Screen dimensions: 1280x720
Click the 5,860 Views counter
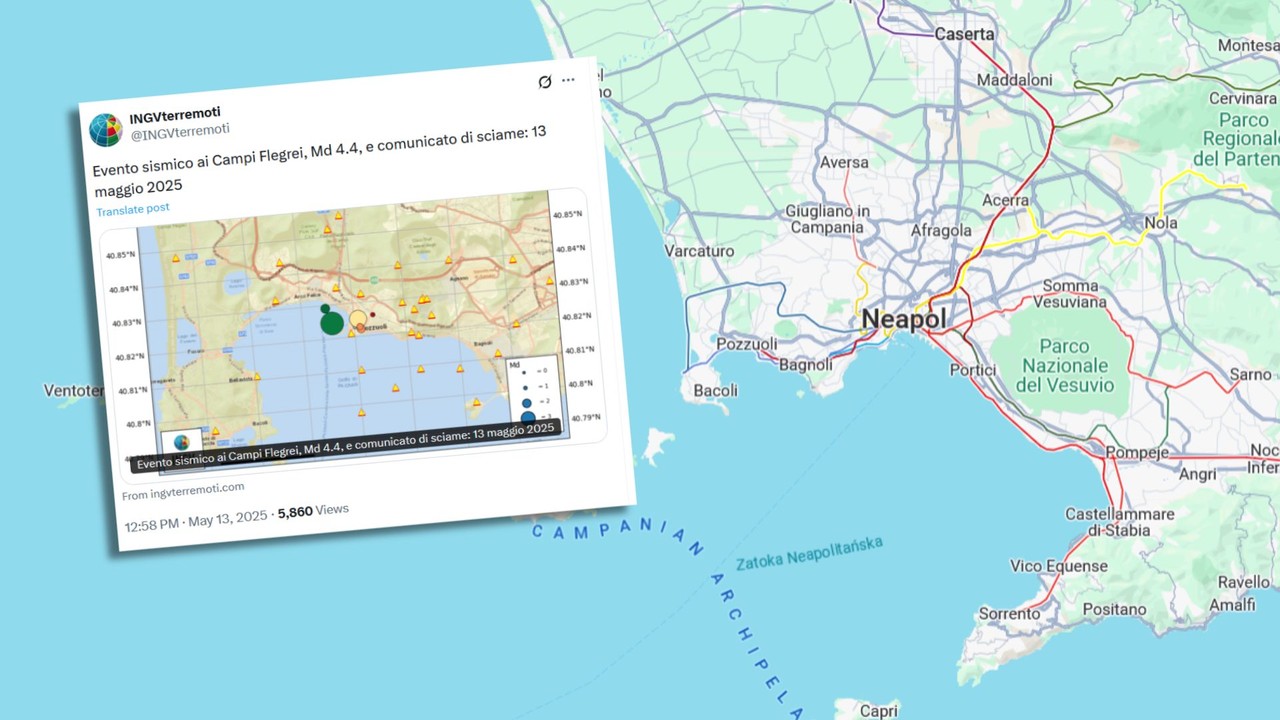[x=313, y=511]
